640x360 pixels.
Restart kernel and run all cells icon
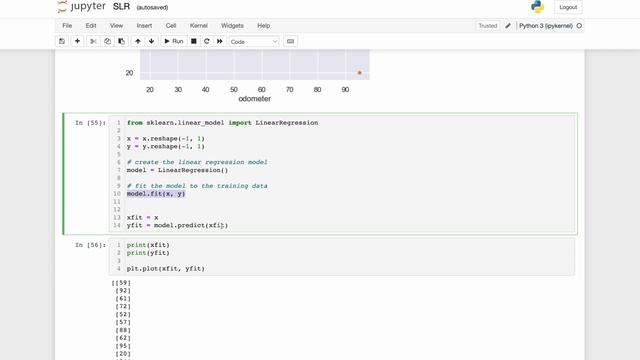pyautogui.click(x=220, y=41)
